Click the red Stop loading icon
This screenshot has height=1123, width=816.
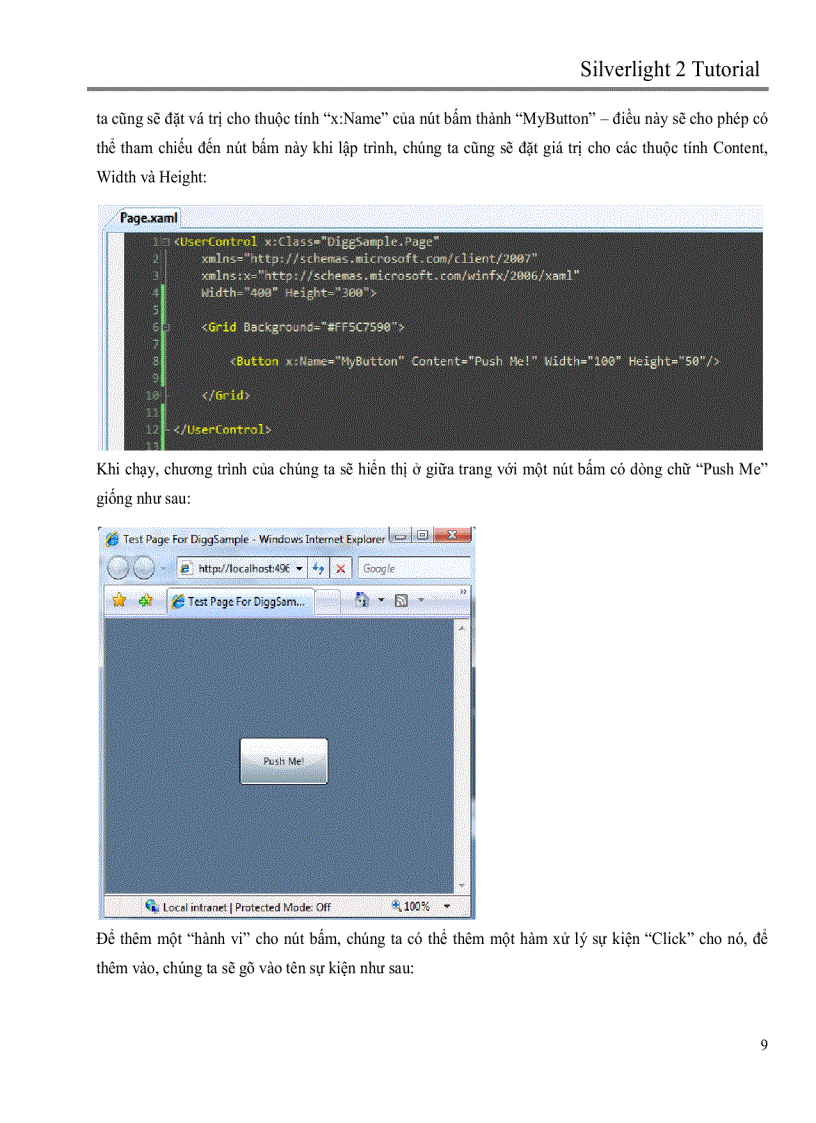[x=340, y=568]
